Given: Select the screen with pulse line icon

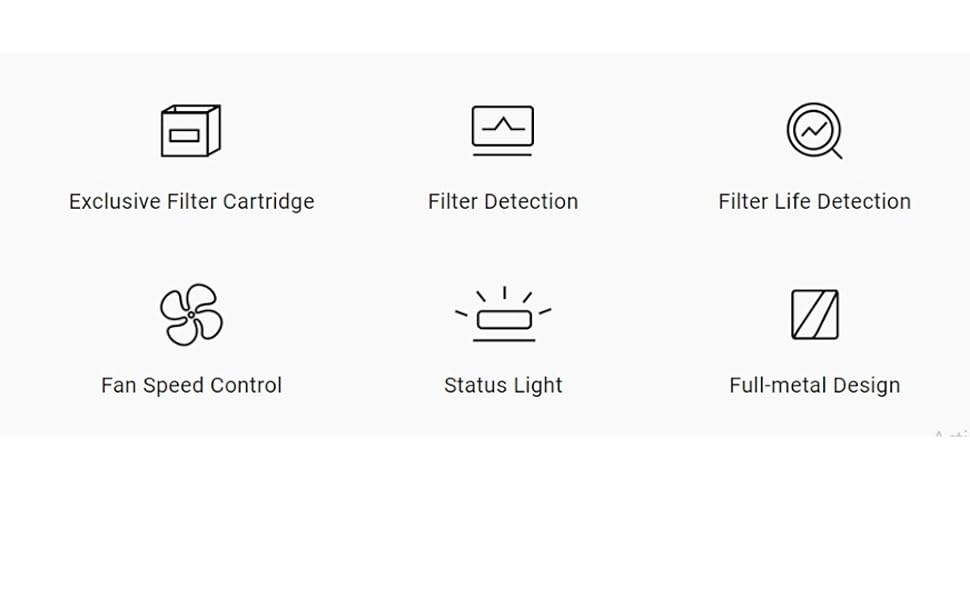Looking at the screenshot, I should click(x=503, y=131).
